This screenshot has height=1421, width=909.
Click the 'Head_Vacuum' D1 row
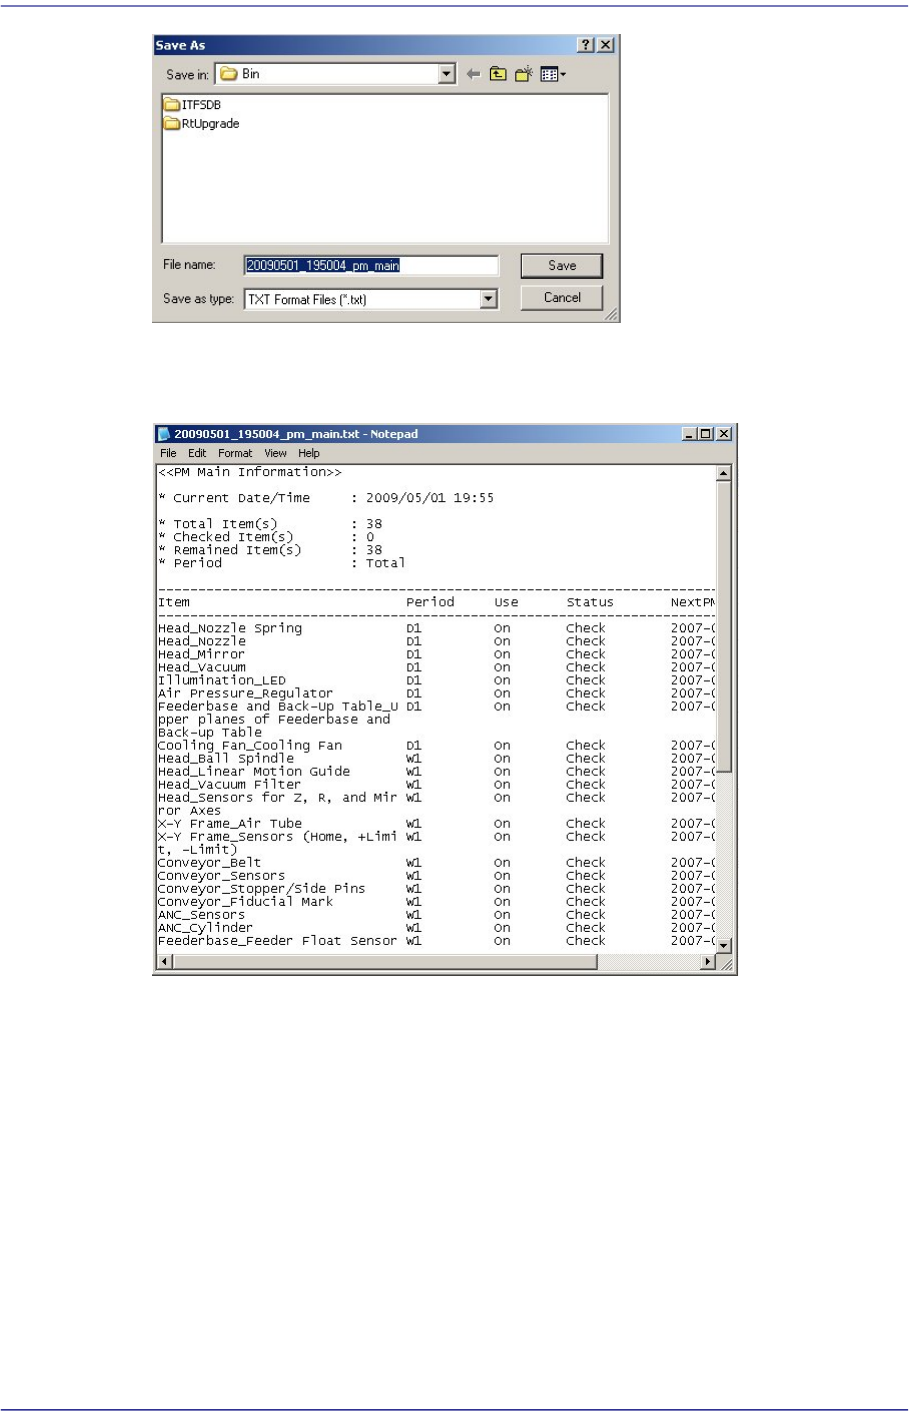coord(436,667)
